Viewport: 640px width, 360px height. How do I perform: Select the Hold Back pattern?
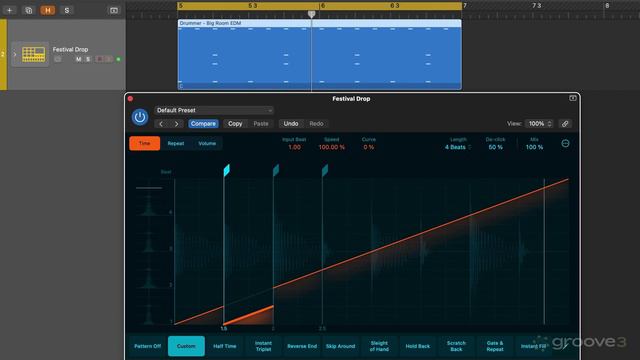(418, 346)
